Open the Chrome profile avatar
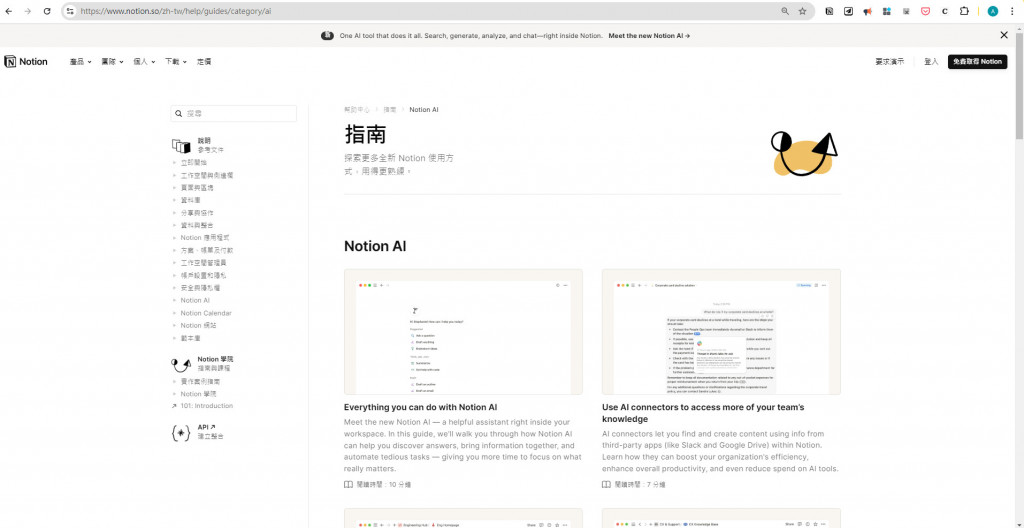The height and width of the screenshot is (528, 1024). tap(993, 11)
